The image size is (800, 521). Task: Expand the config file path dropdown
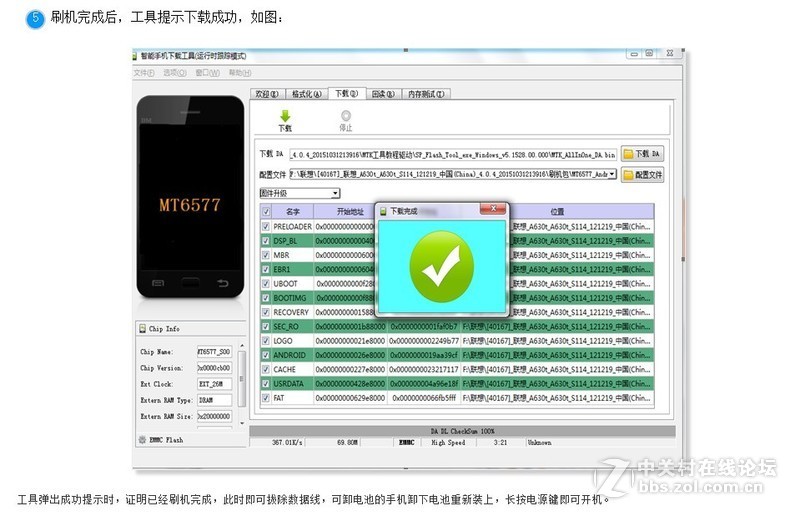pyautogui.click(x=612, y=175)
